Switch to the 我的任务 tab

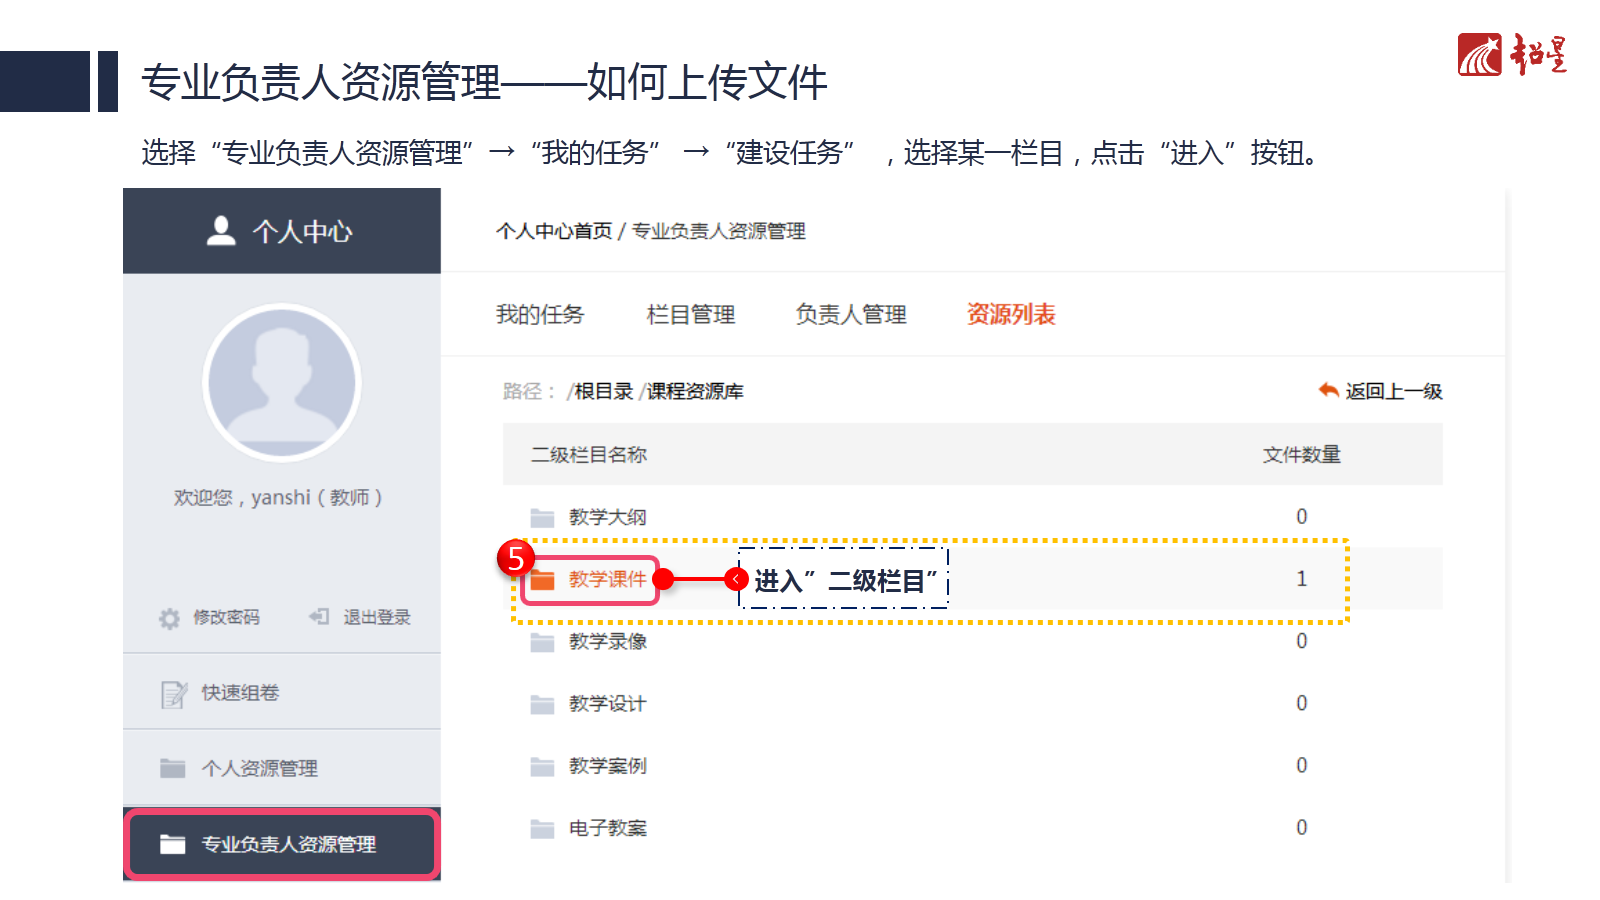(540, 315)
